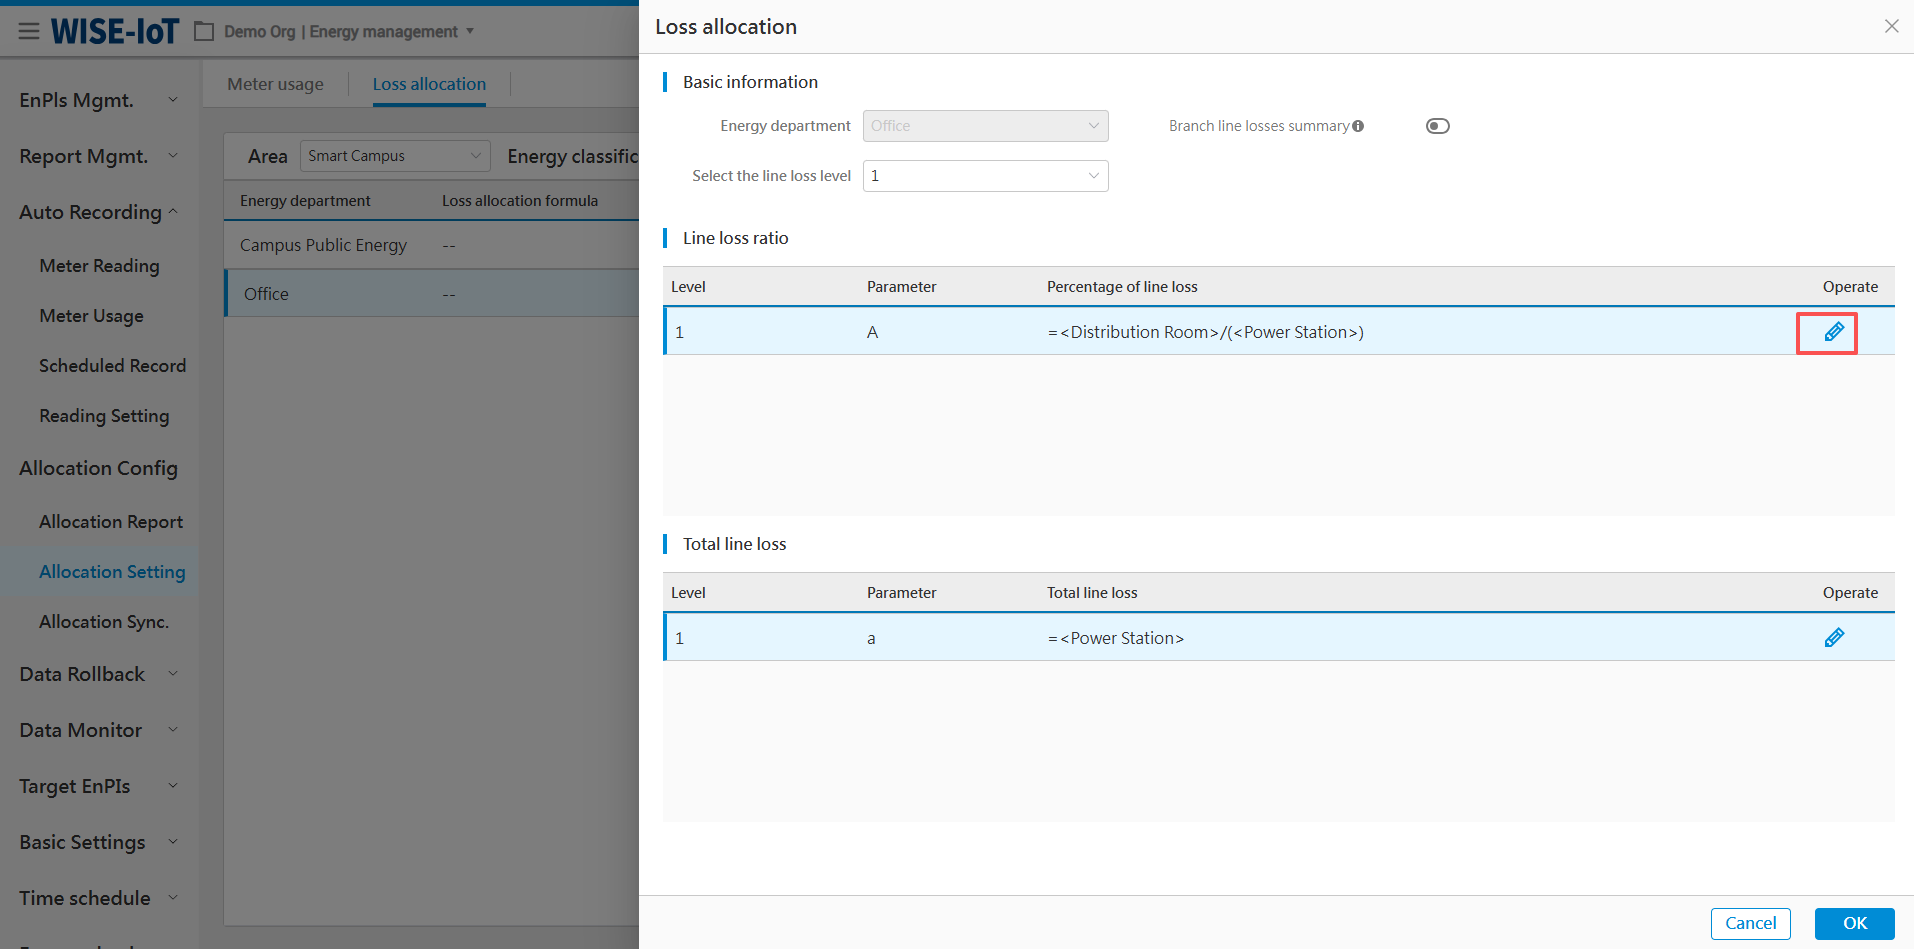Image resolution: width=1914 pixels, height=949 pixels.
Task: Toggle the Branch line losses summary switch
Action: coord(1437,126)
